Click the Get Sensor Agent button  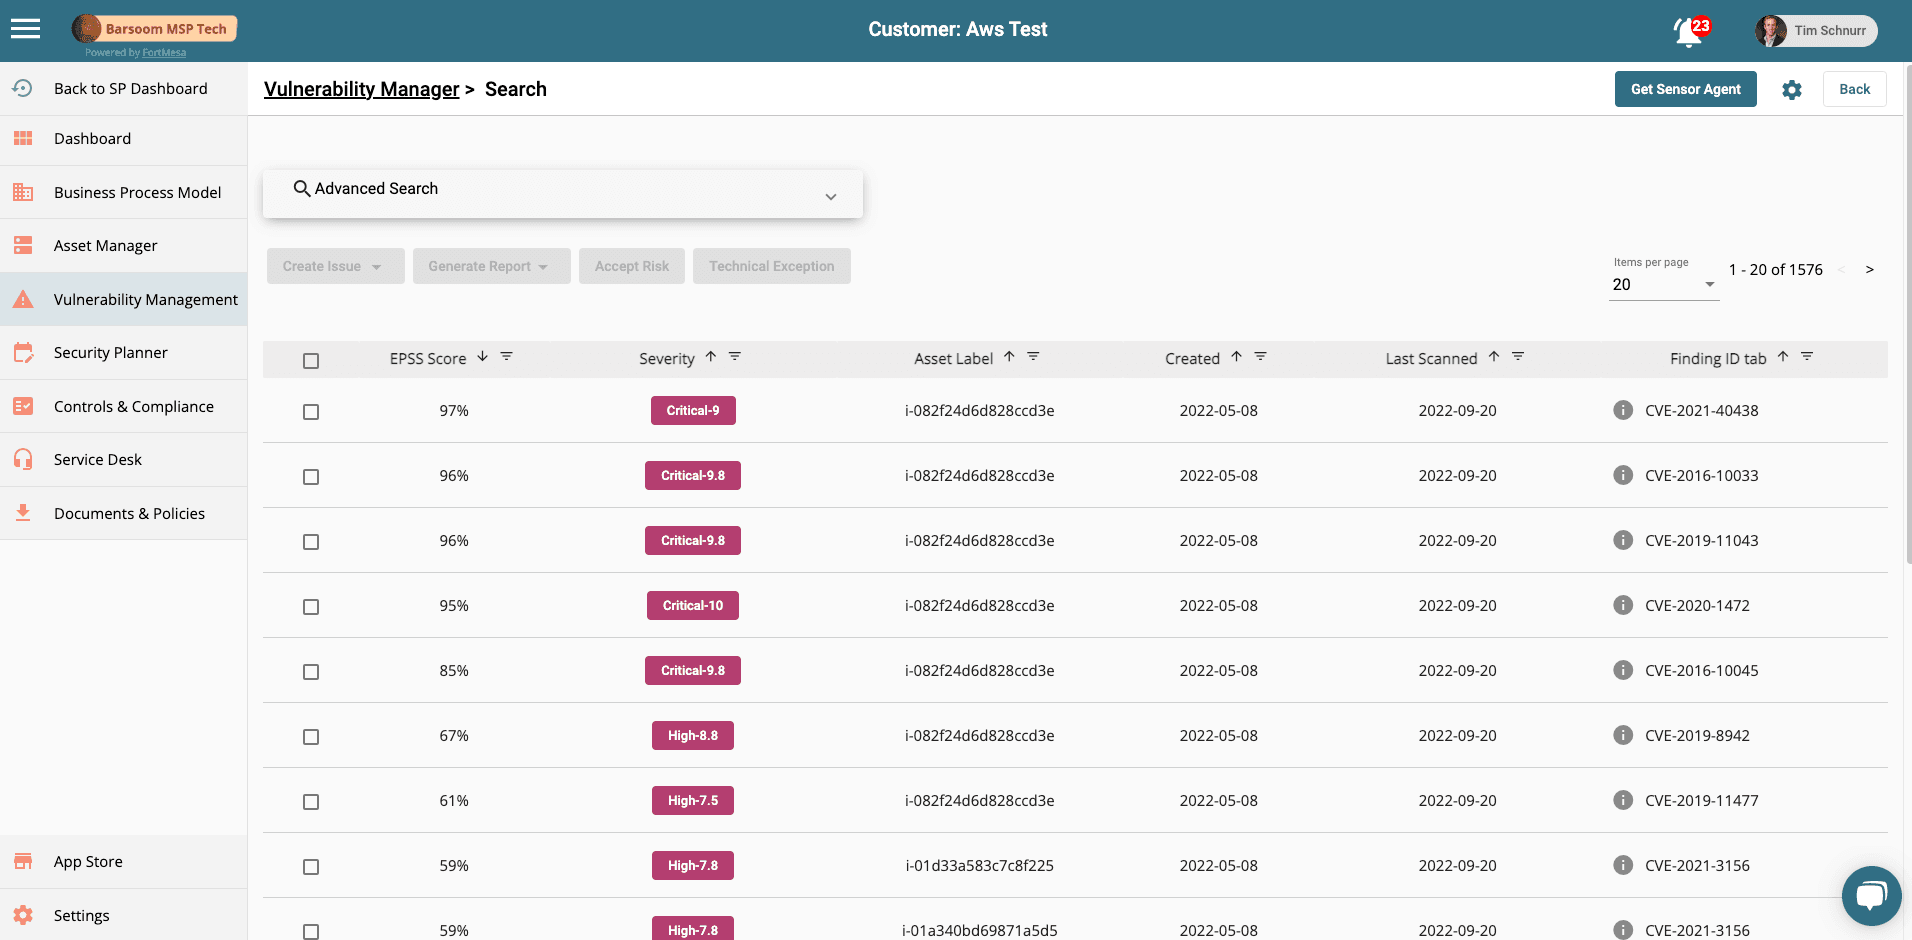coord(1685,89)
